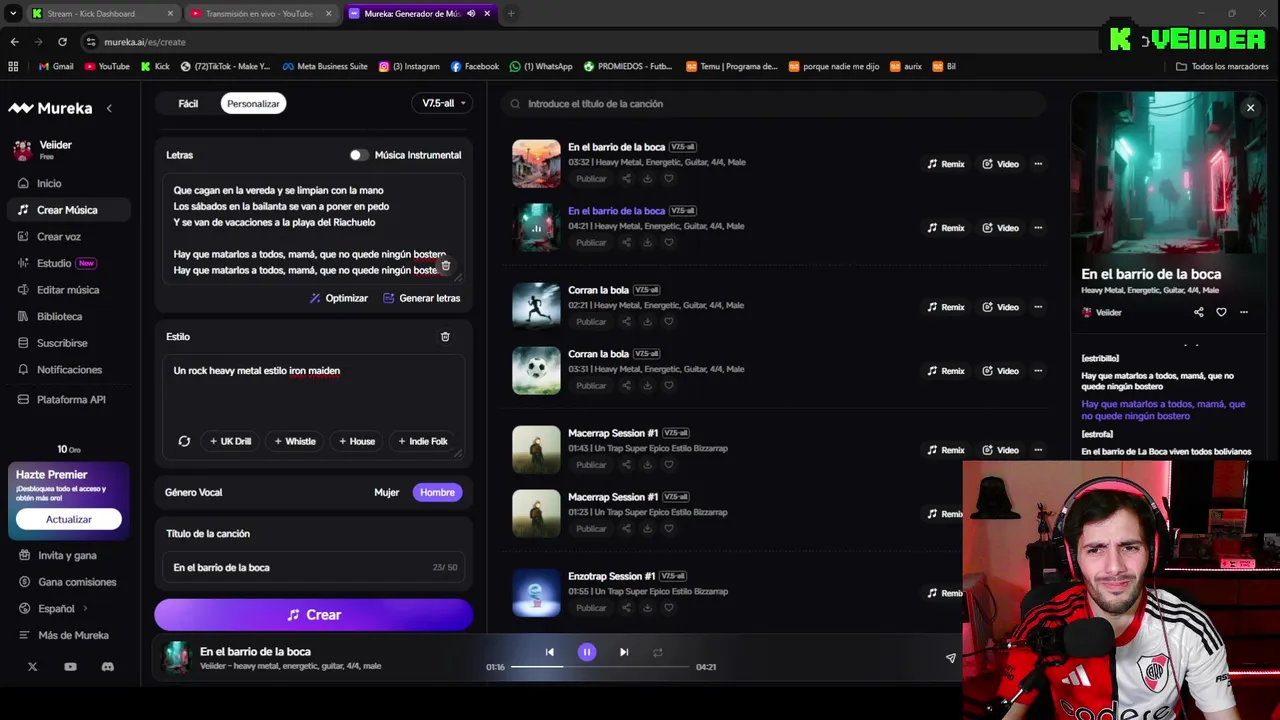The image size is (1280, 720).
Task: Open Mureka Discord social icon
Action: pyautogui.click(x=108, y=667)
